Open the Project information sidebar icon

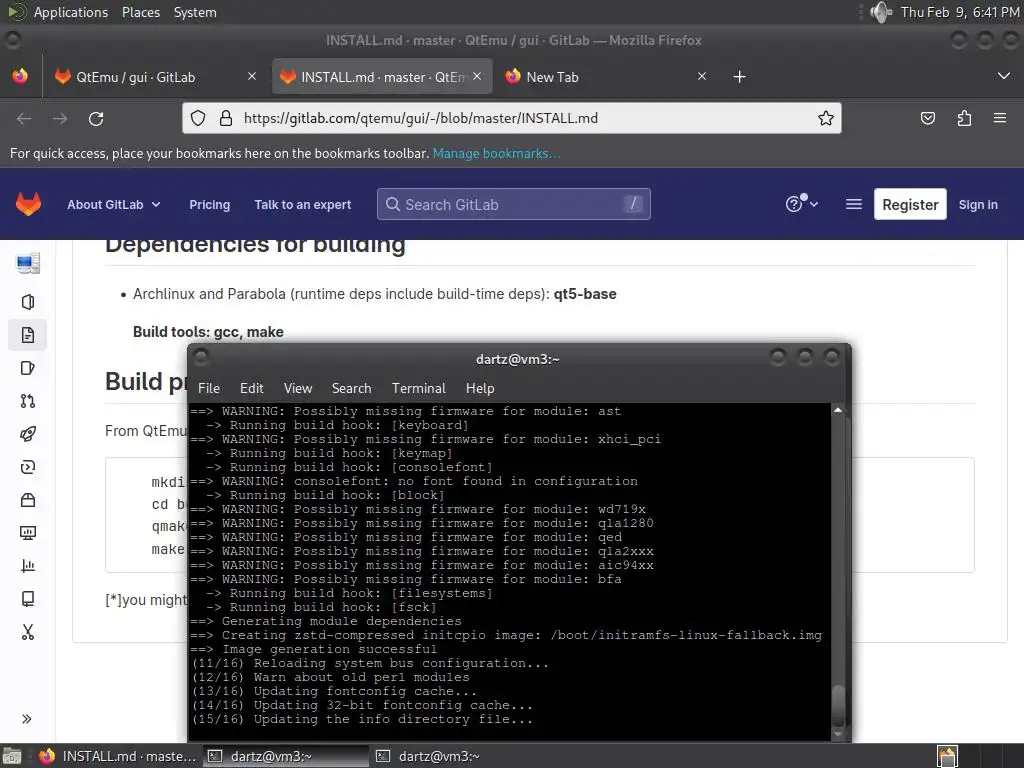point(27,302)
